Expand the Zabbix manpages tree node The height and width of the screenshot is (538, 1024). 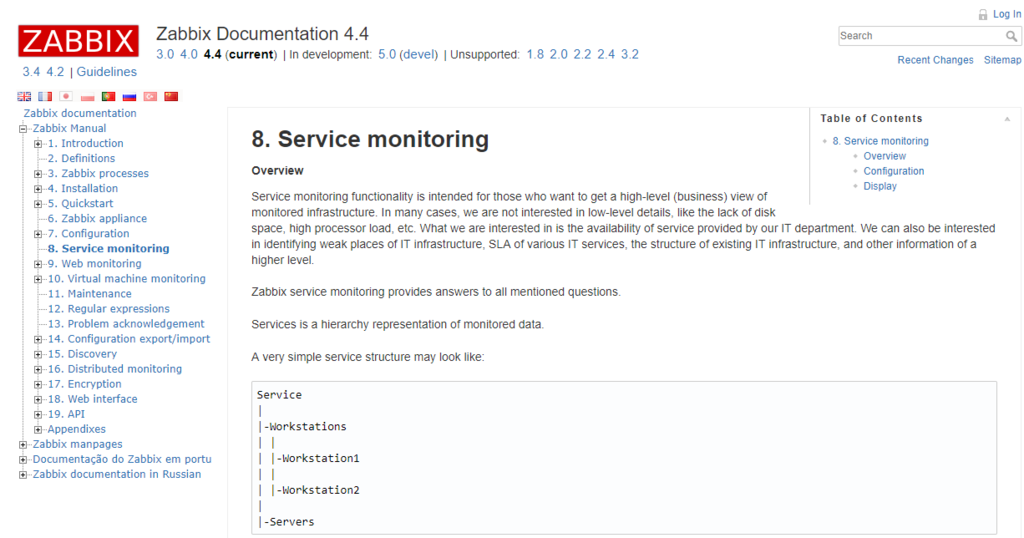pos(23,445)
